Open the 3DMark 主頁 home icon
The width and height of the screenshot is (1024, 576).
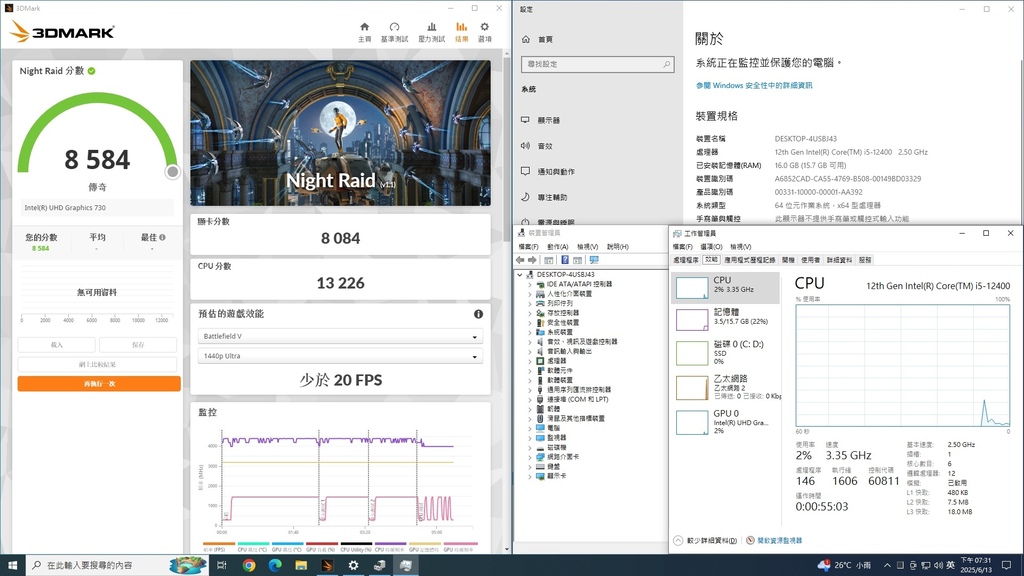click(364, 27)
